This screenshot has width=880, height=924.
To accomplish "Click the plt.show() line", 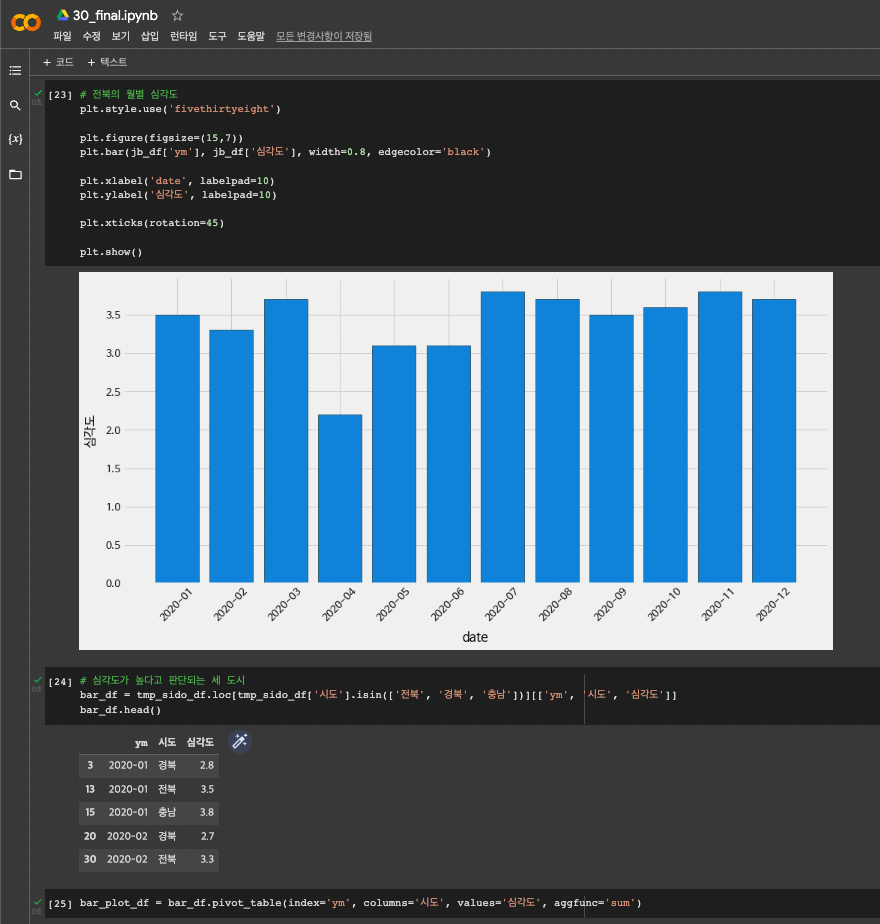I will (x=111, y=252).
